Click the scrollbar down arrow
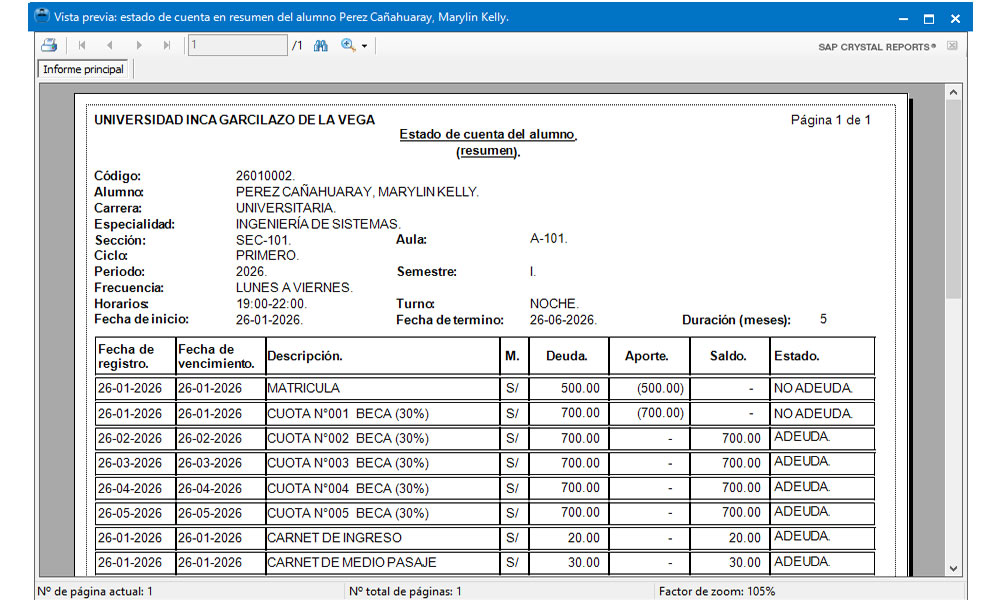The width and height of the screenshot is (1000, 600). [953, 569]
